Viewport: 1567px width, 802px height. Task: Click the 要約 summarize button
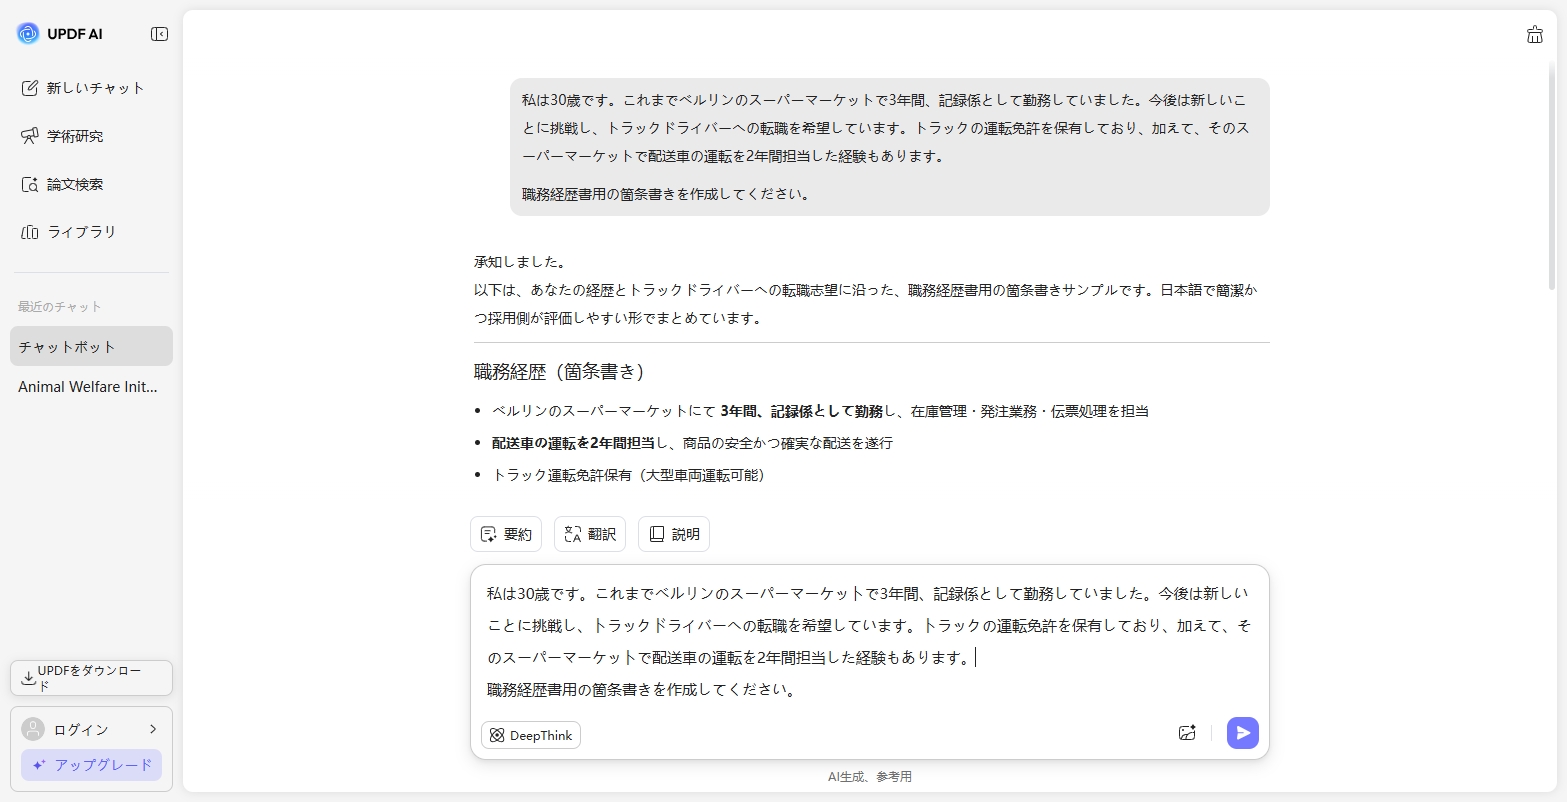pyautogui.click(x=505, y=533)
